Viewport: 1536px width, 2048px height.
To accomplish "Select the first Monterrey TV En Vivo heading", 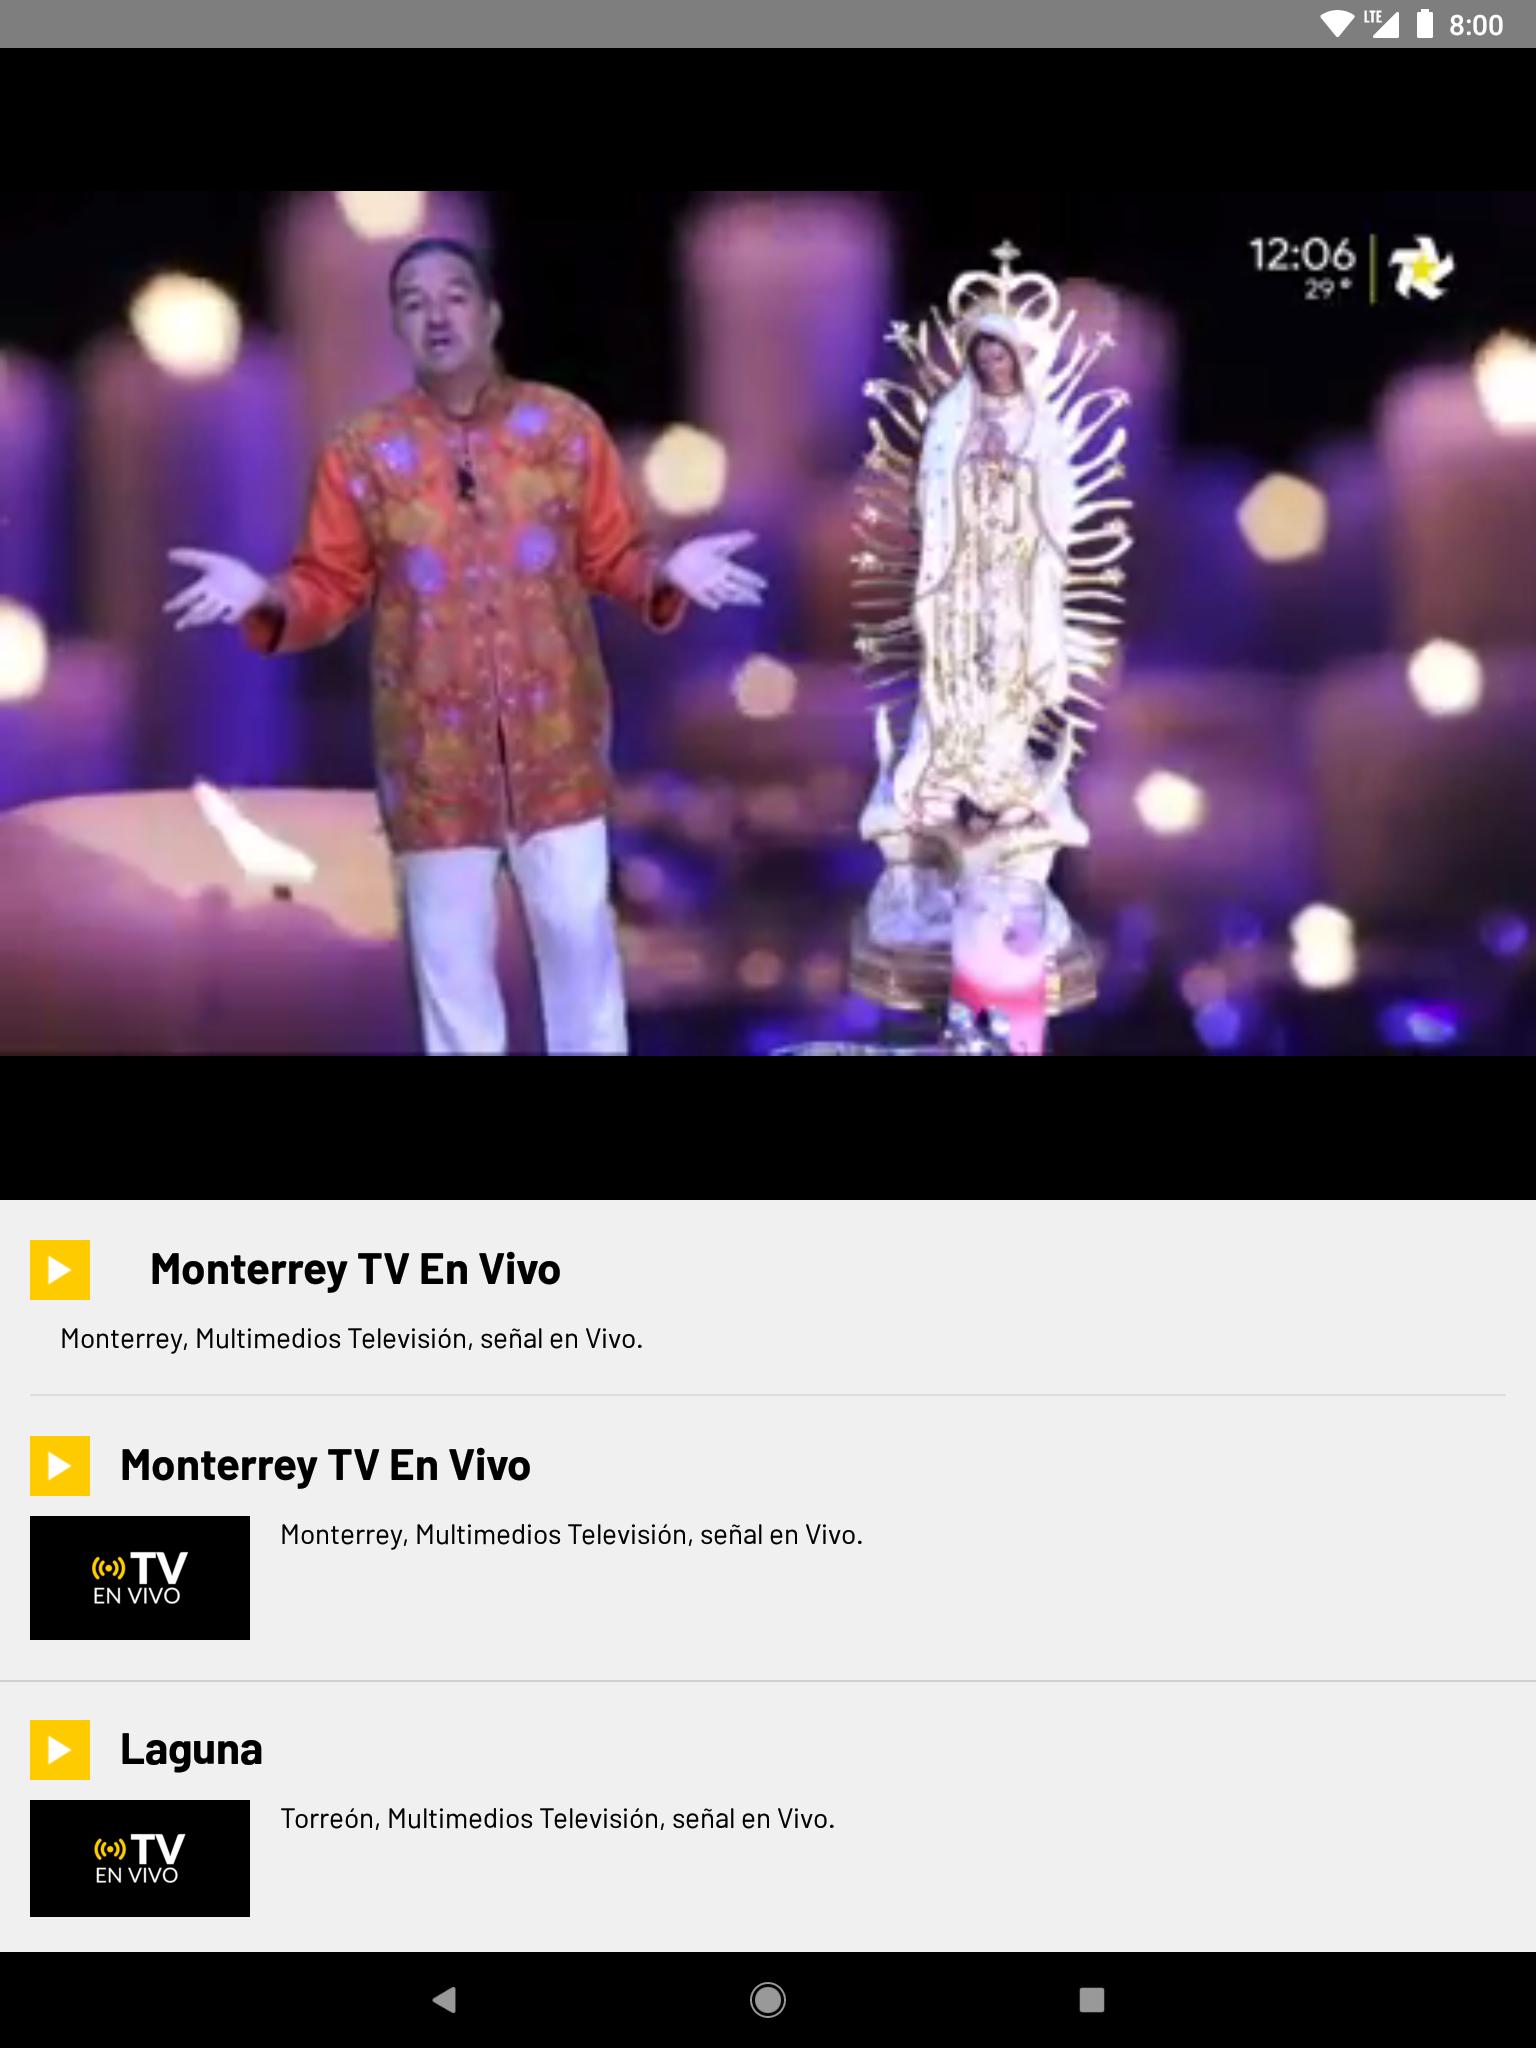I will click(x=355, y=1269).
